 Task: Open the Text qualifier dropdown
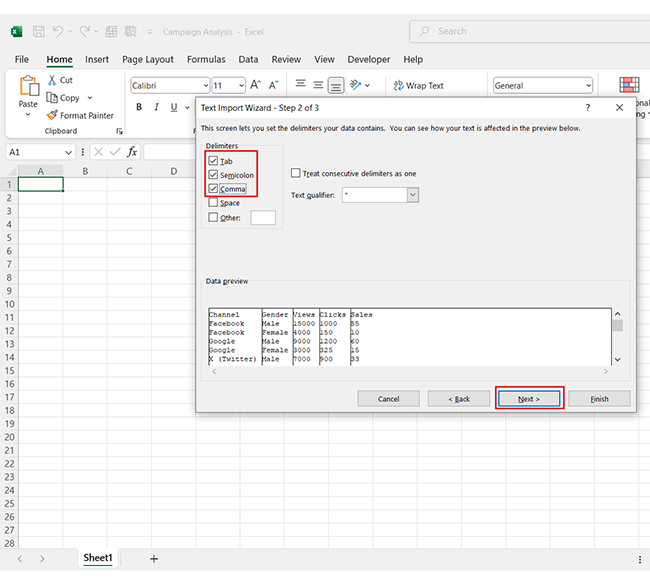pyautogui.click(x=412, y=195)
